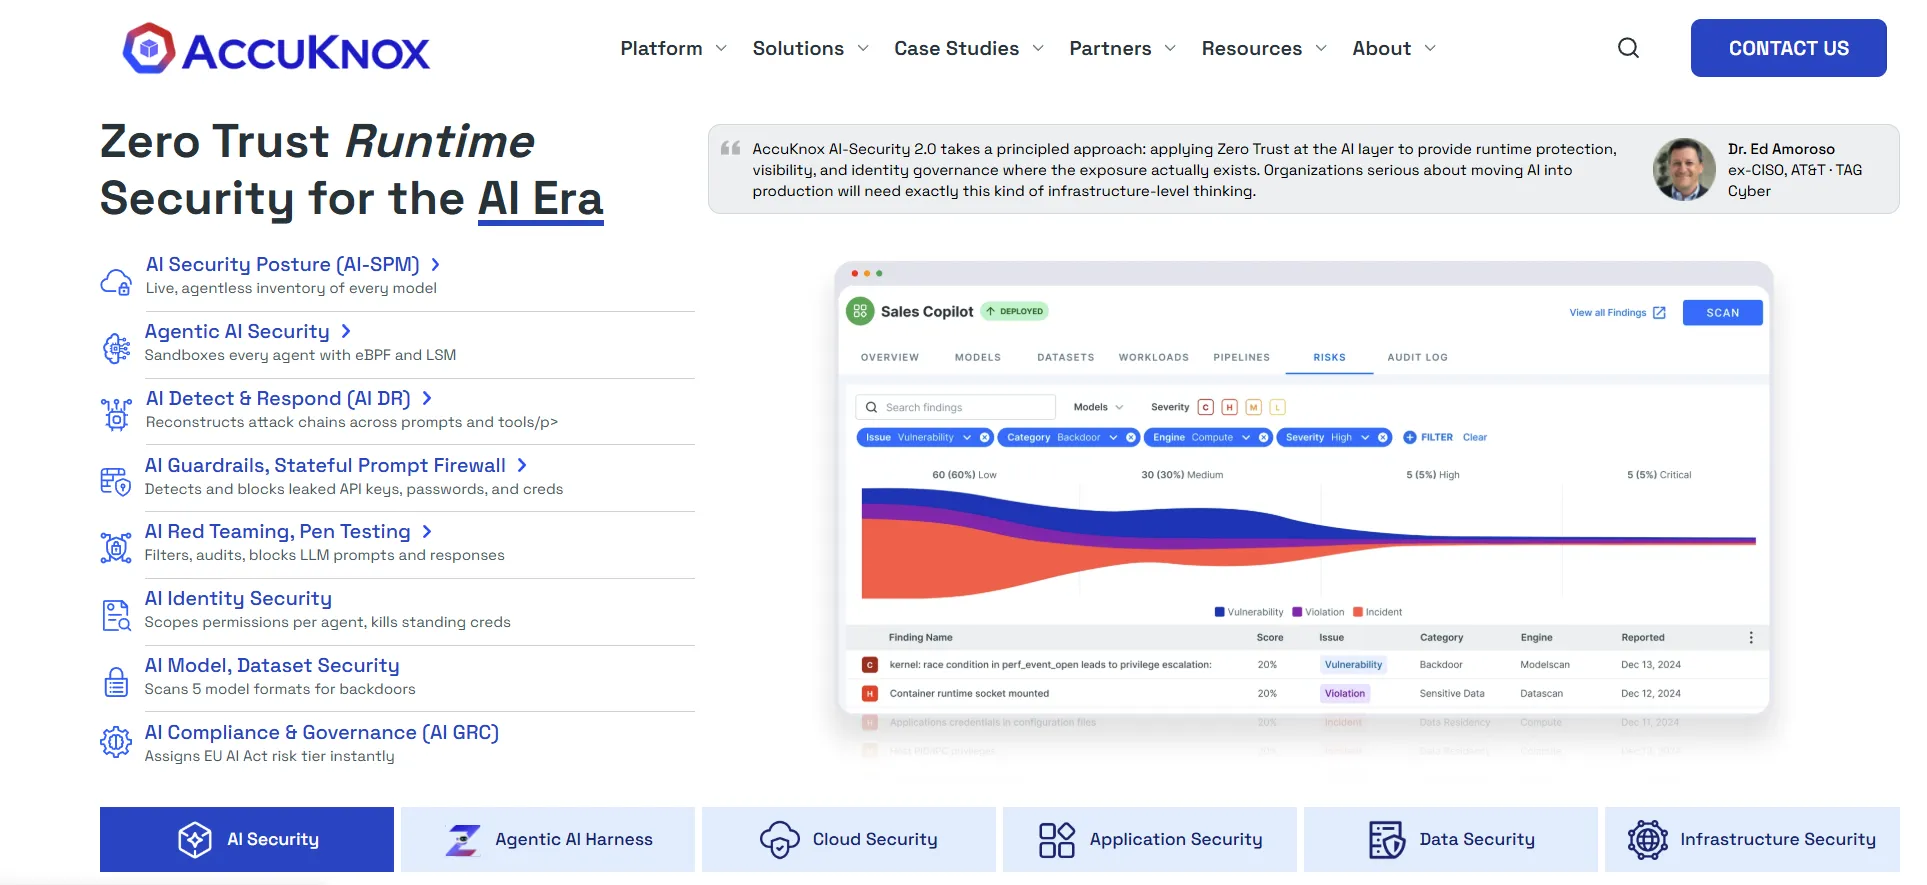Expand the Platform menu
This screenshot has height=885, width=1927.
coord(673,48)
